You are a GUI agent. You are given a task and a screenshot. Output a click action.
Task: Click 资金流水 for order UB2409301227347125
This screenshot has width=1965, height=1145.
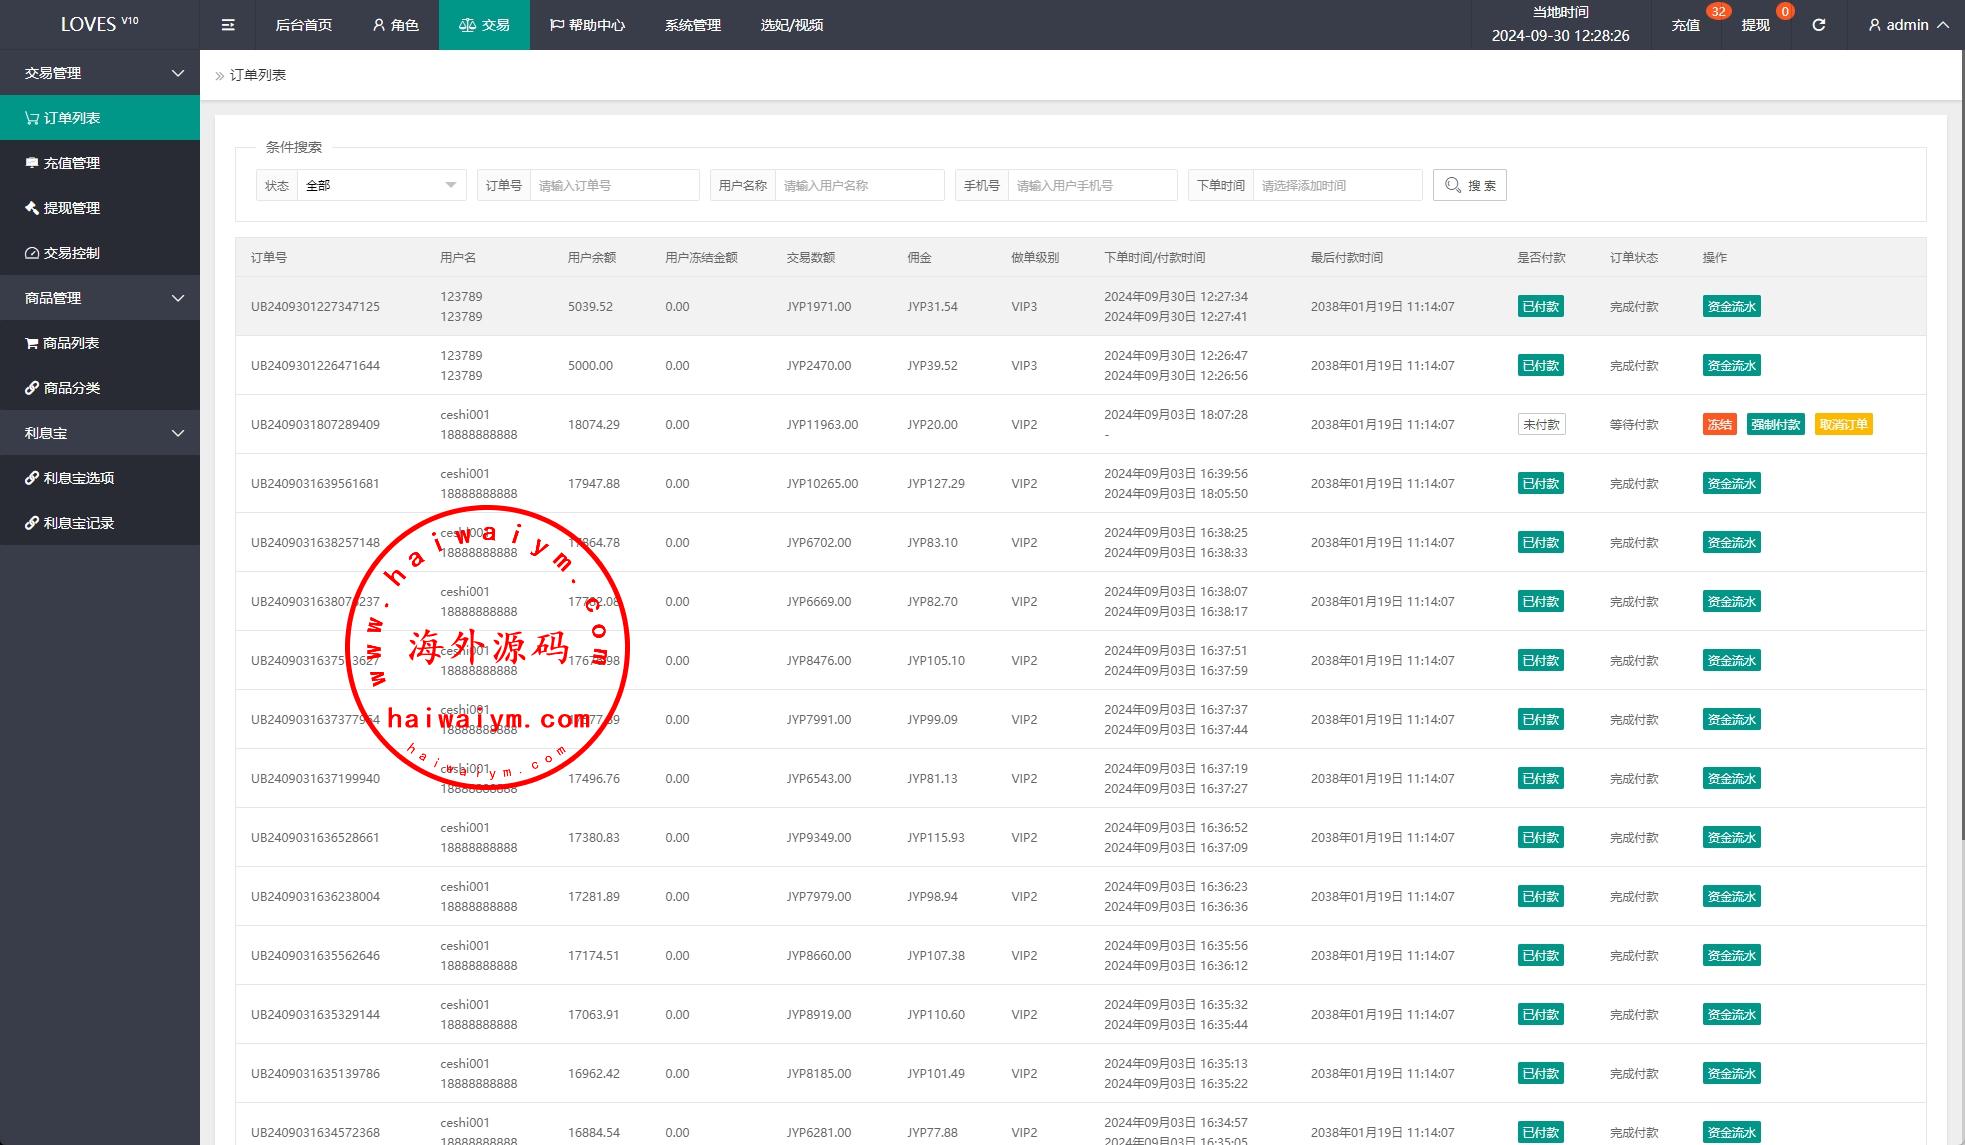1731,307
